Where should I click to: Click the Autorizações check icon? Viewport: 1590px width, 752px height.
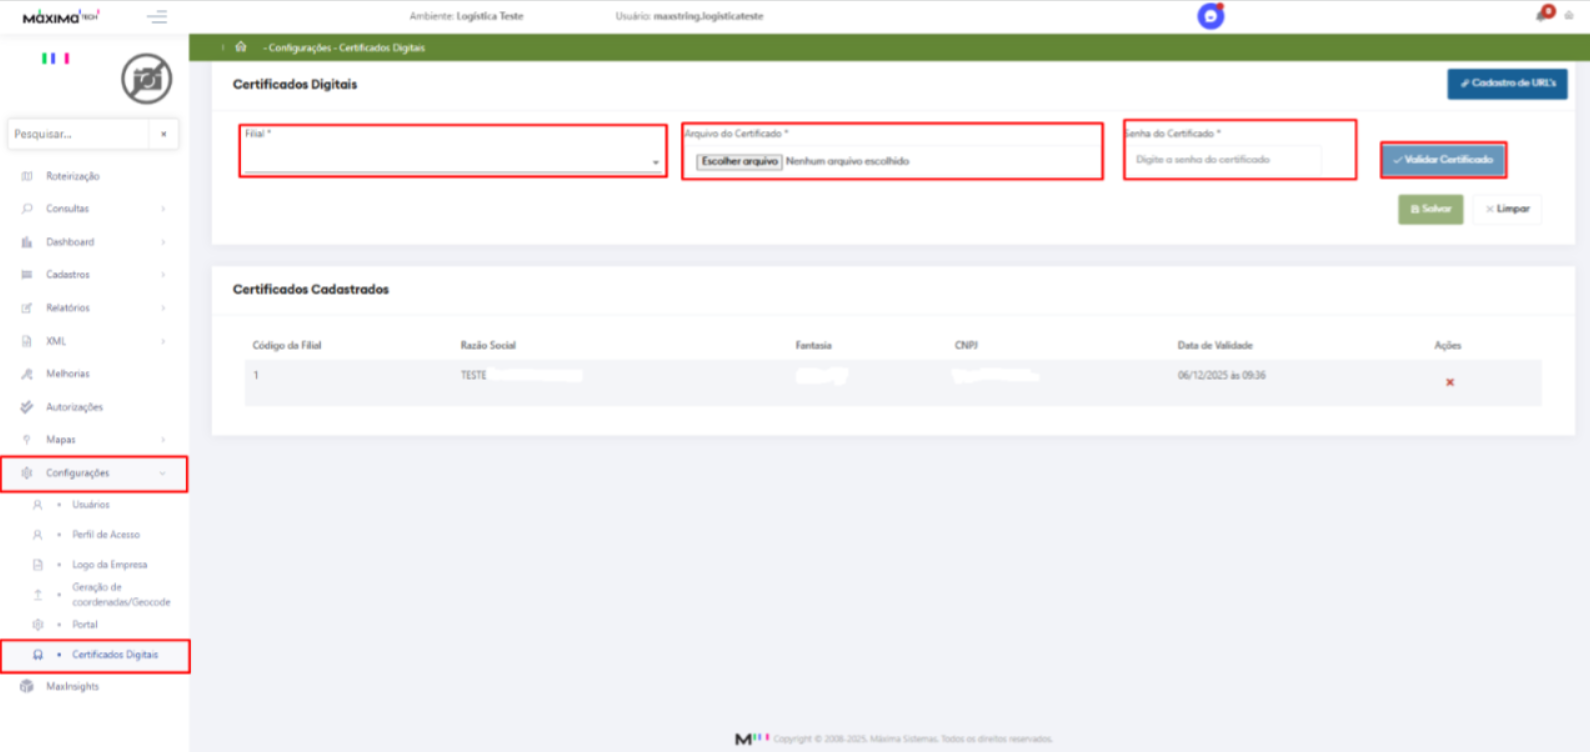27,407
